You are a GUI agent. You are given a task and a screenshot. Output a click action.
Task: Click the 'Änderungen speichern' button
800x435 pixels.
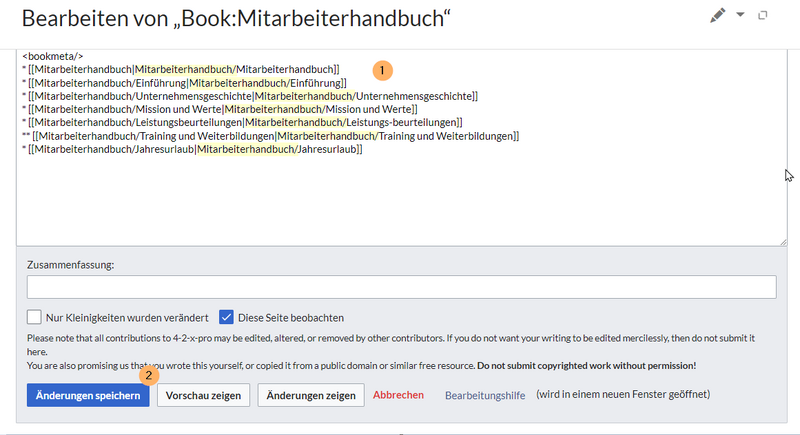tap(88, 395)
